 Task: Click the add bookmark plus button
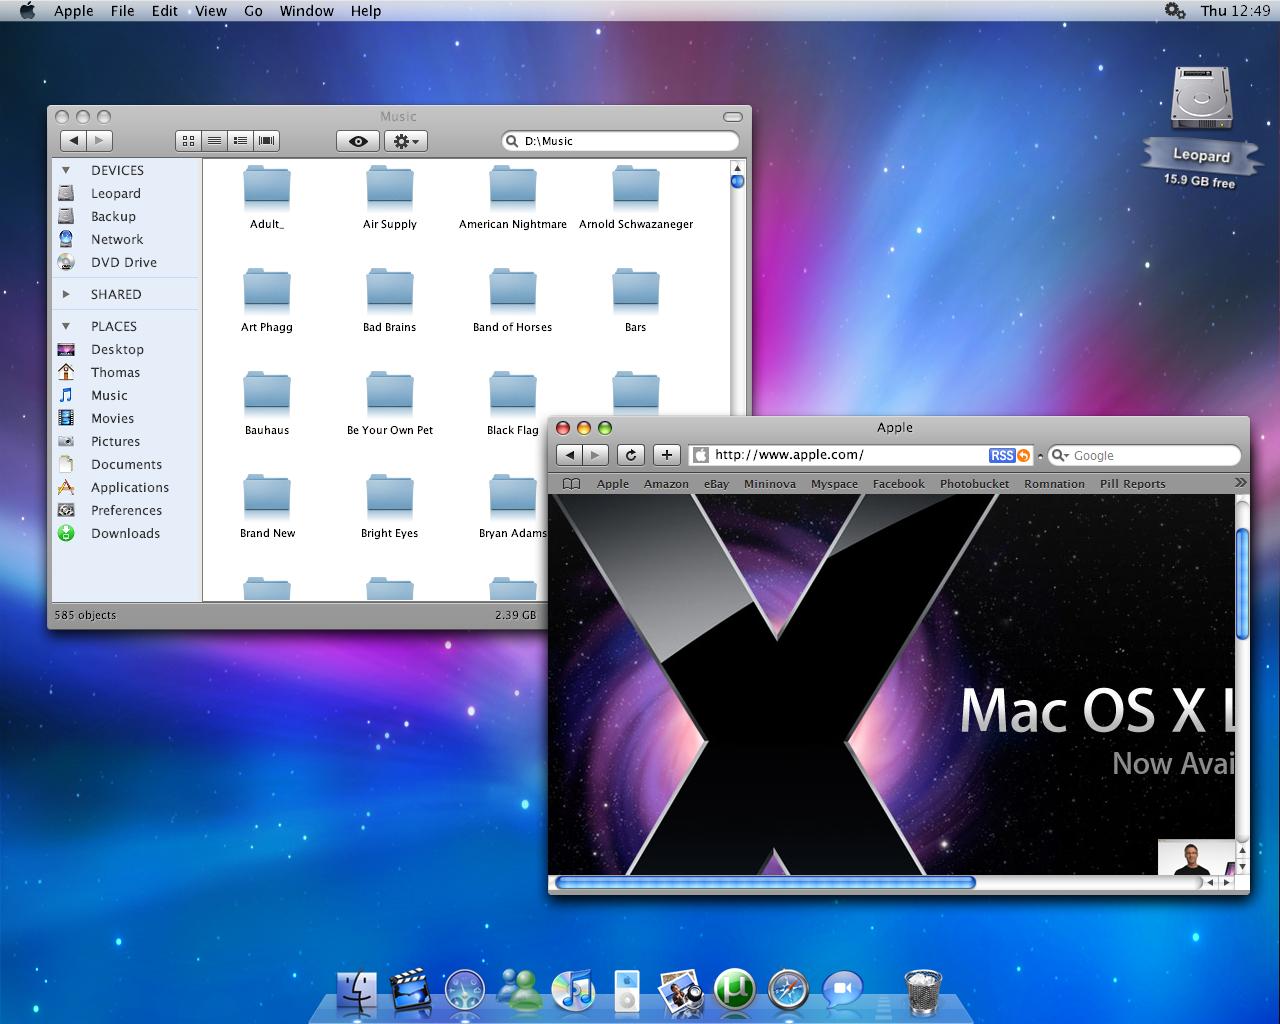coord(667,455)
